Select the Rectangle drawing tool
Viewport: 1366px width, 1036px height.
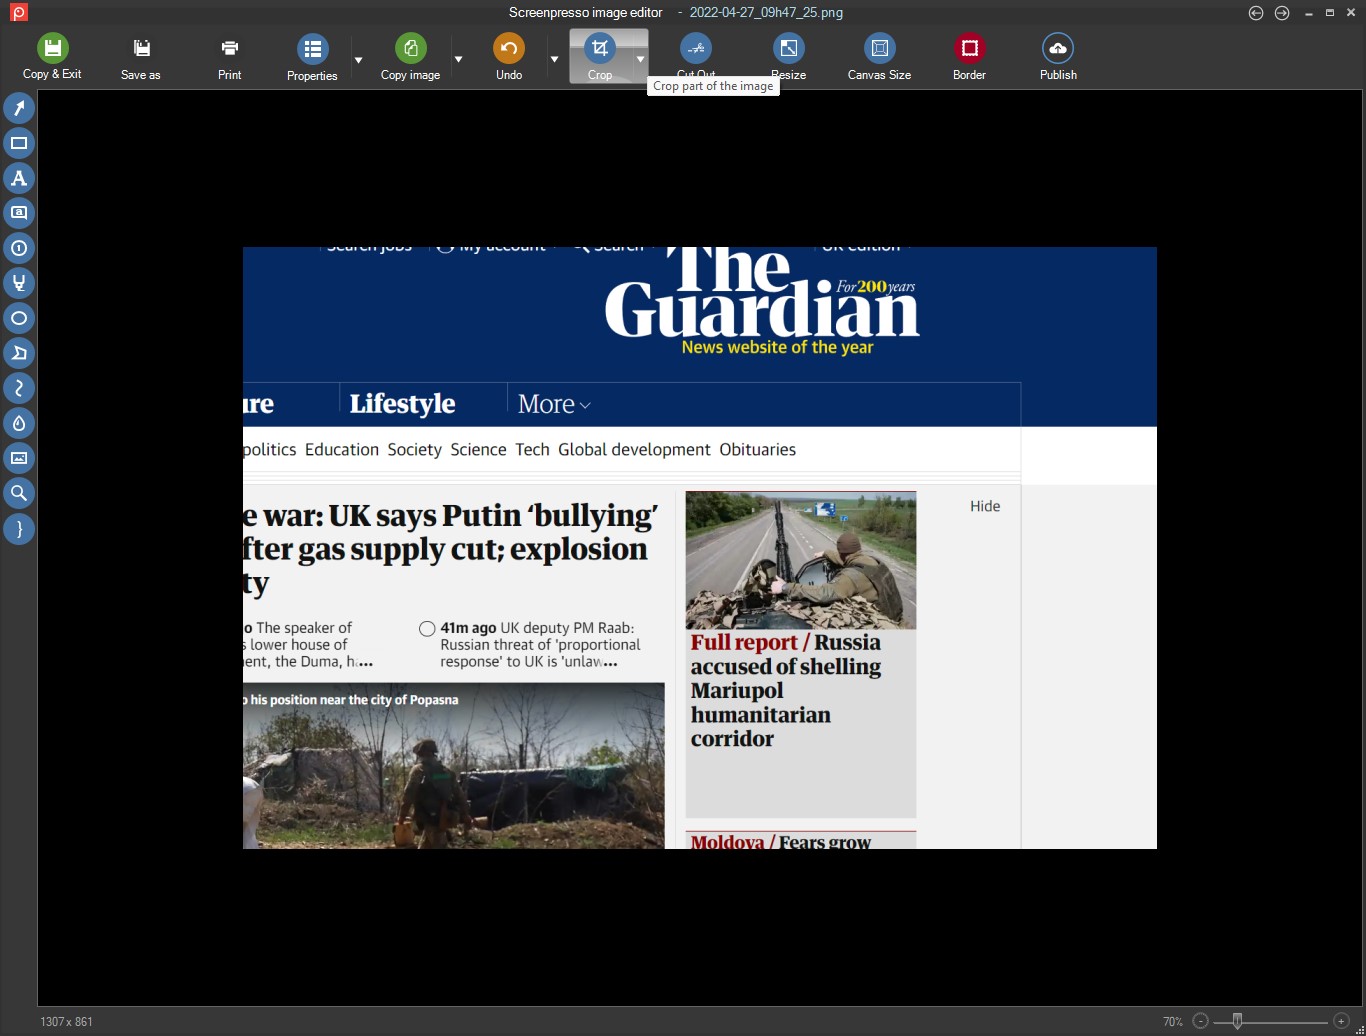click(19, 143)
